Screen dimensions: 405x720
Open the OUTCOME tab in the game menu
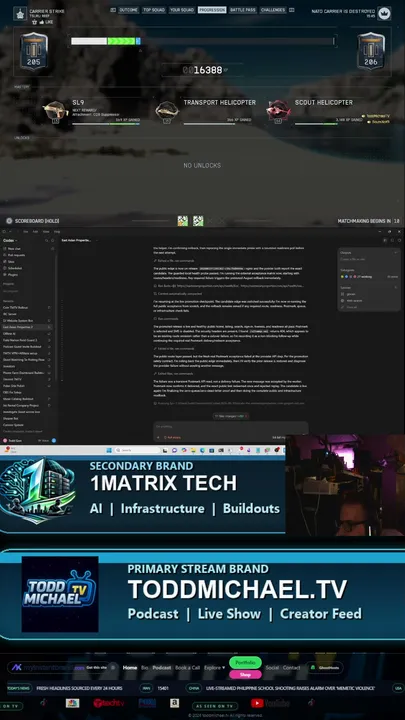[129, 10]
